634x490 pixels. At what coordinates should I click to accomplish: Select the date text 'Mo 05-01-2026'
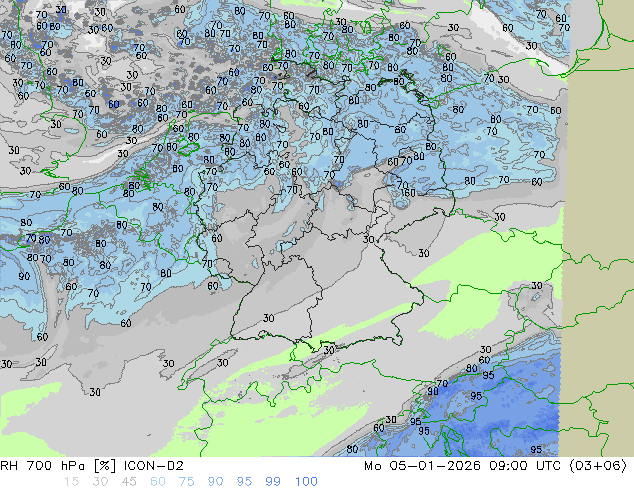[x=422, y=466]
